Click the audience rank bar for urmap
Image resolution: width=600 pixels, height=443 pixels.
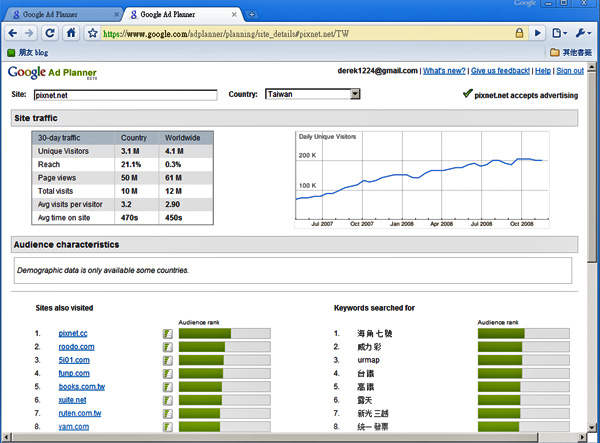[523, 360]
